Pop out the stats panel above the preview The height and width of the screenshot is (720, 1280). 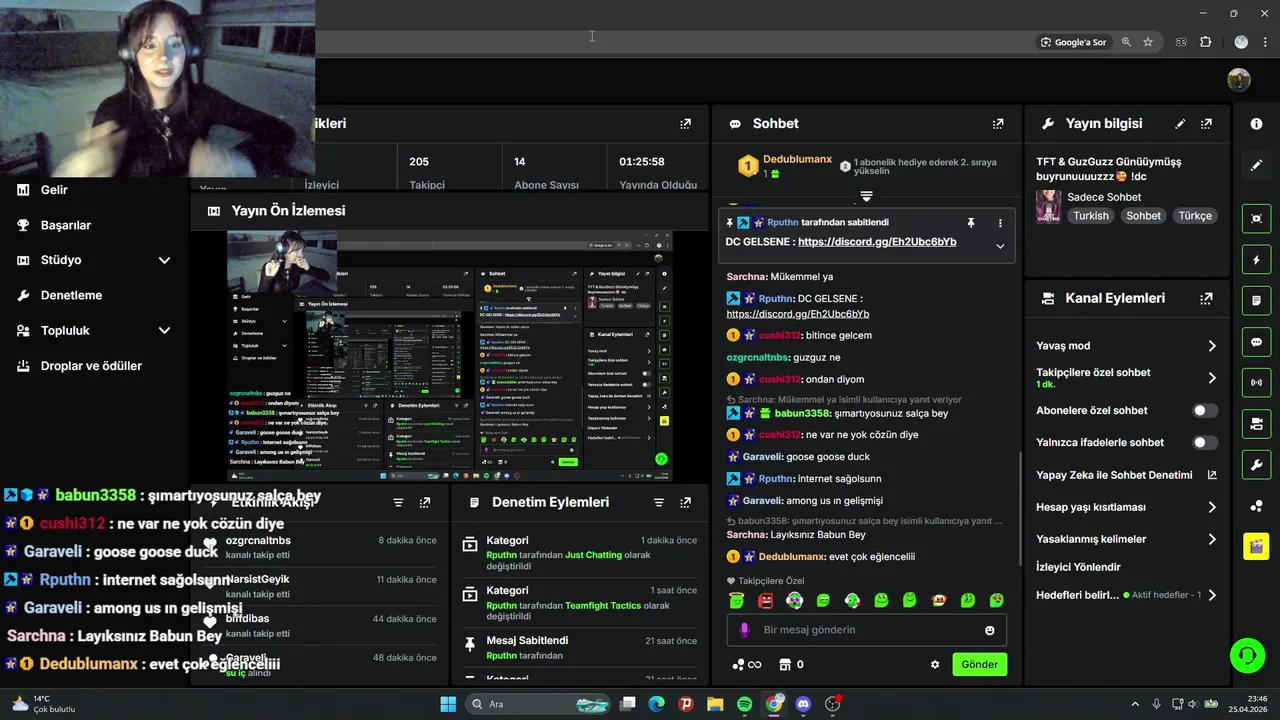685,124
